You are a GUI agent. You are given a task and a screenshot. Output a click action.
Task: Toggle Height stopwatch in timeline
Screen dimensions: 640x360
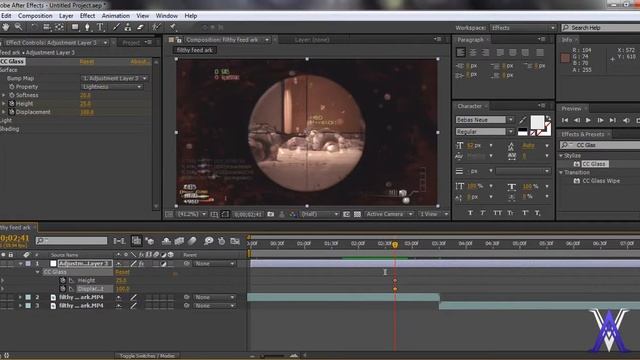[62, 280]
